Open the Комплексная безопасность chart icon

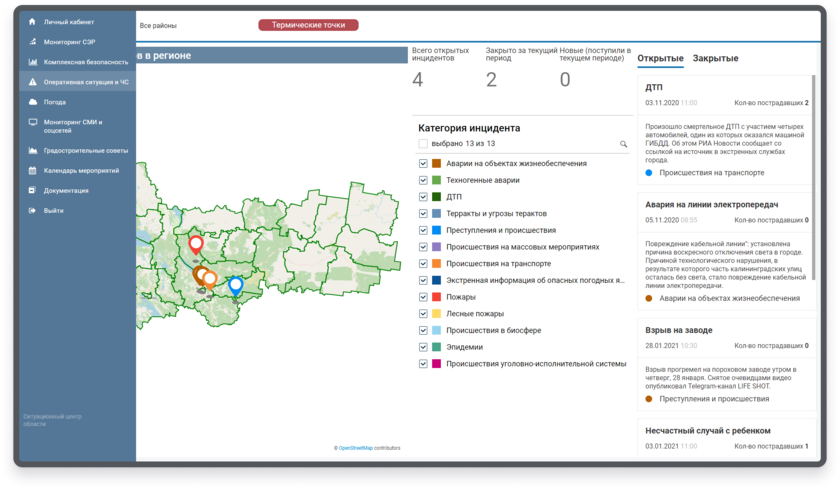33,62
